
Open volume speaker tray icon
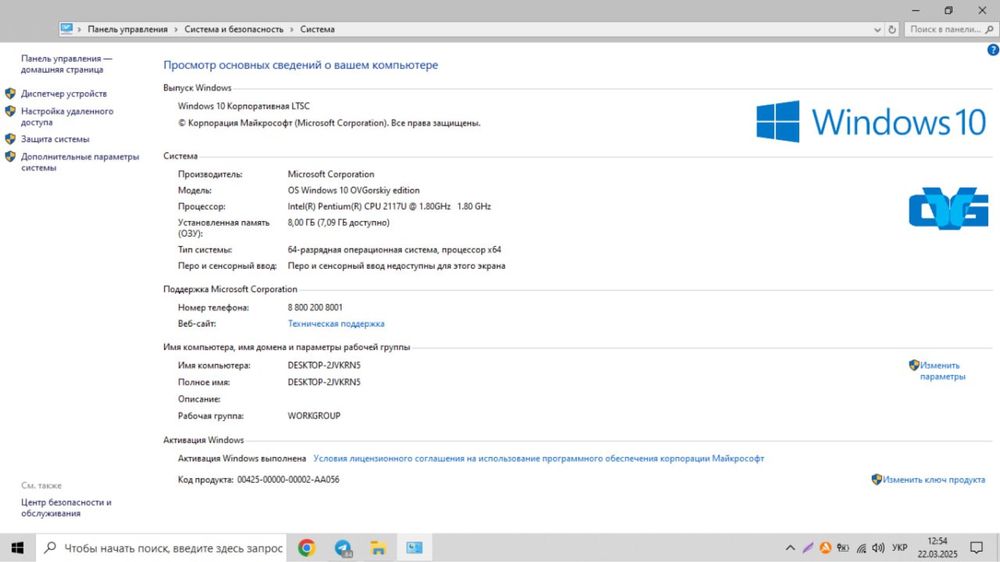[x=878, y=548]
